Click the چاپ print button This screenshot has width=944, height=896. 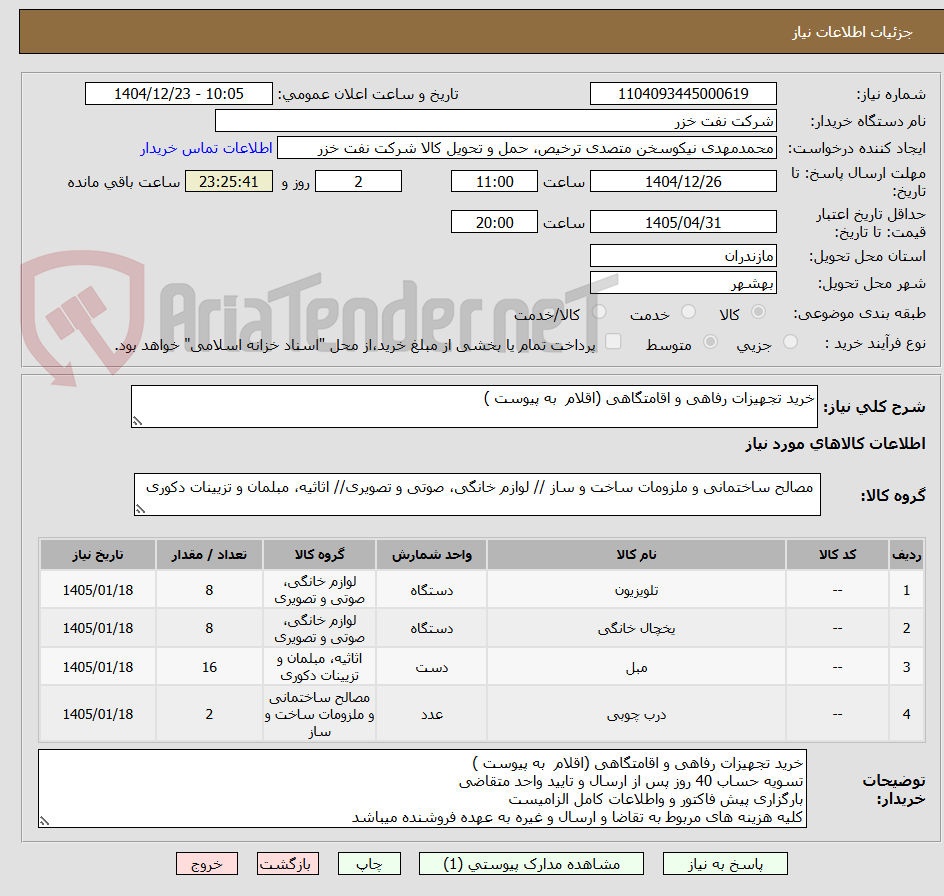click(369, 863)
